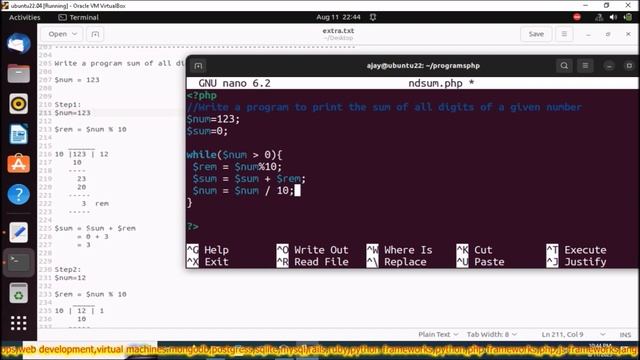The image size is (640, 360).
Task: Click the $num = $num / 10; line
Action: click(x=243, y=191)
